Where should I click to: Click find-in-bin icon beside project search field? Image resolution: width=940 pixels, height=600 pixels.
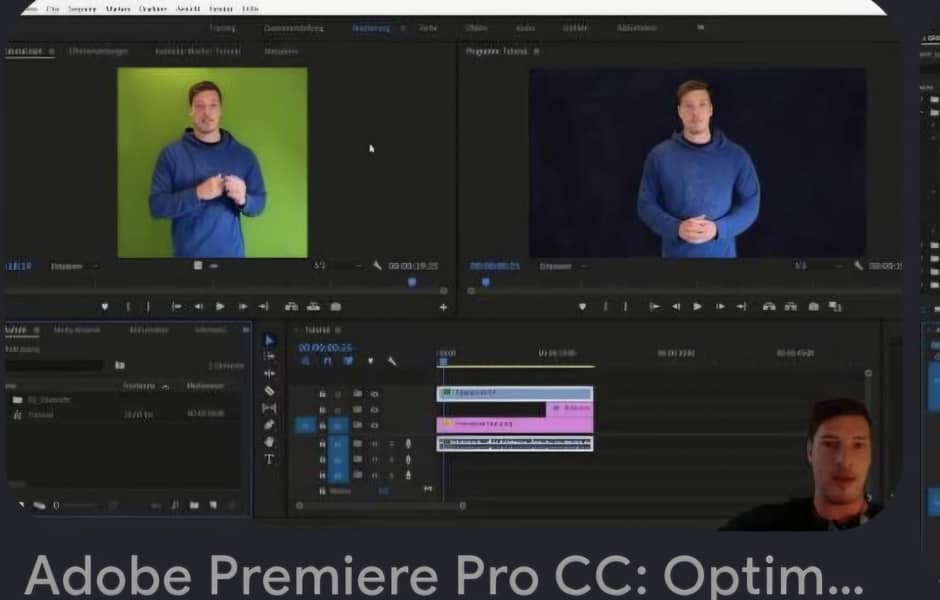click(120, 365)
